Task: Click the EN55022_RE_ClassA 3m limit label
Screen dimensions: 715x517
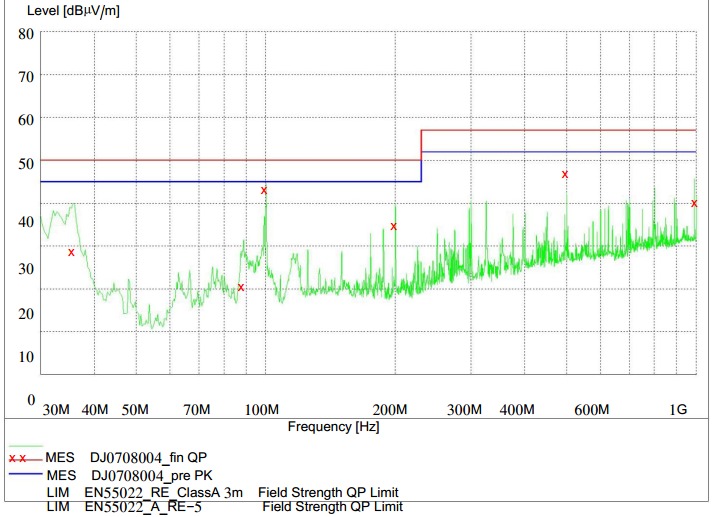Action: pos(163,493)
